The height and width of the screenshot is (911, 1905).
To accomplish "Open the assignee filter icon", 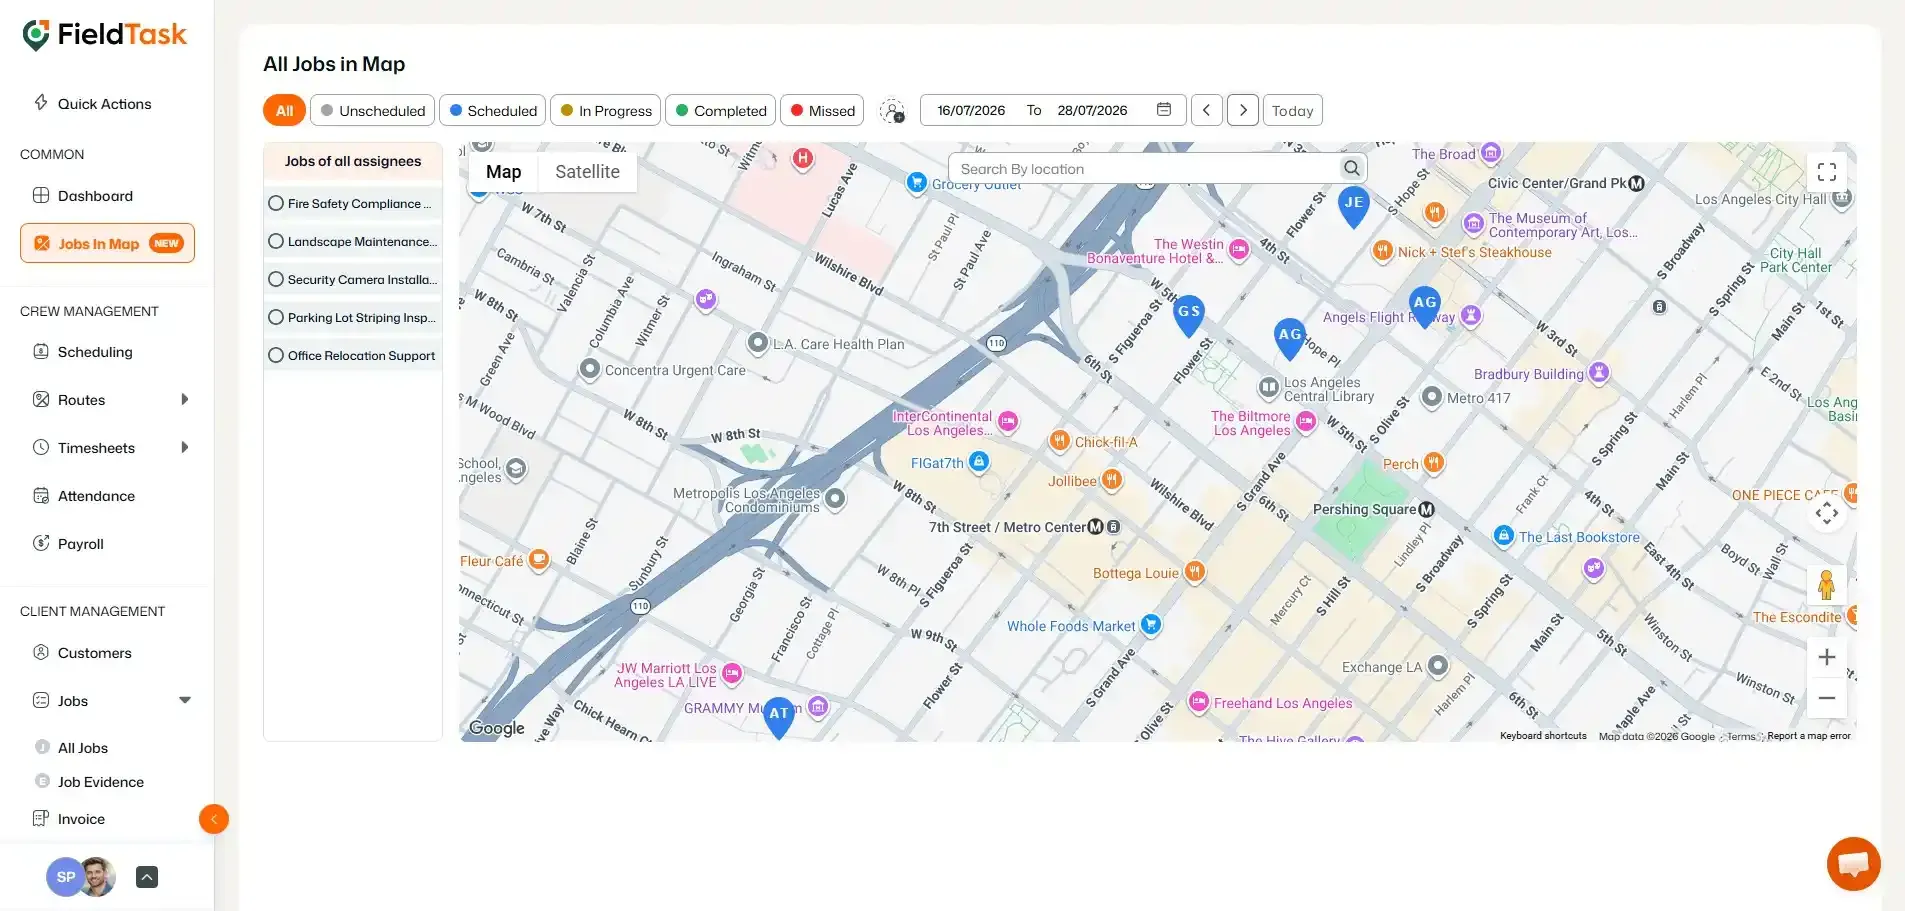I will click(892, 111).
